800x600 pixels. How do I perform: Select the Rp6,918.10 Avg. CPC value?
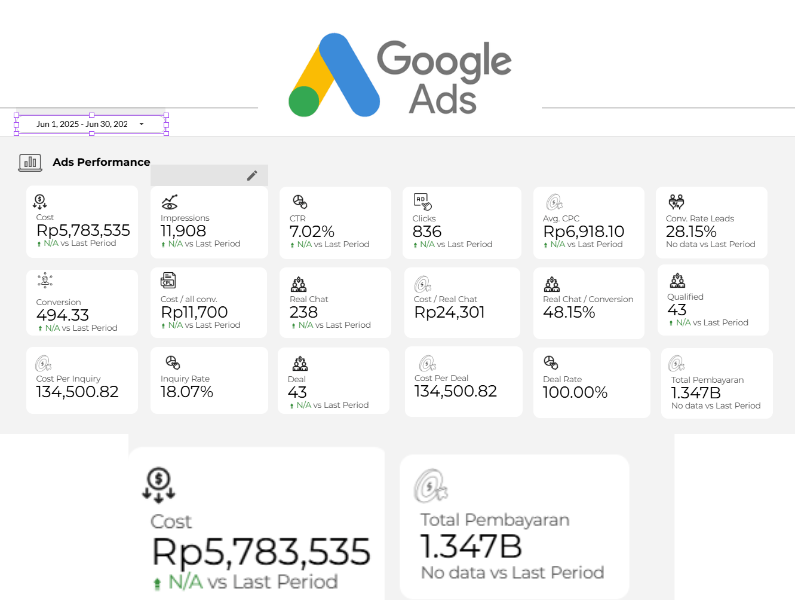pyautogui.click(x=584, y=232)
